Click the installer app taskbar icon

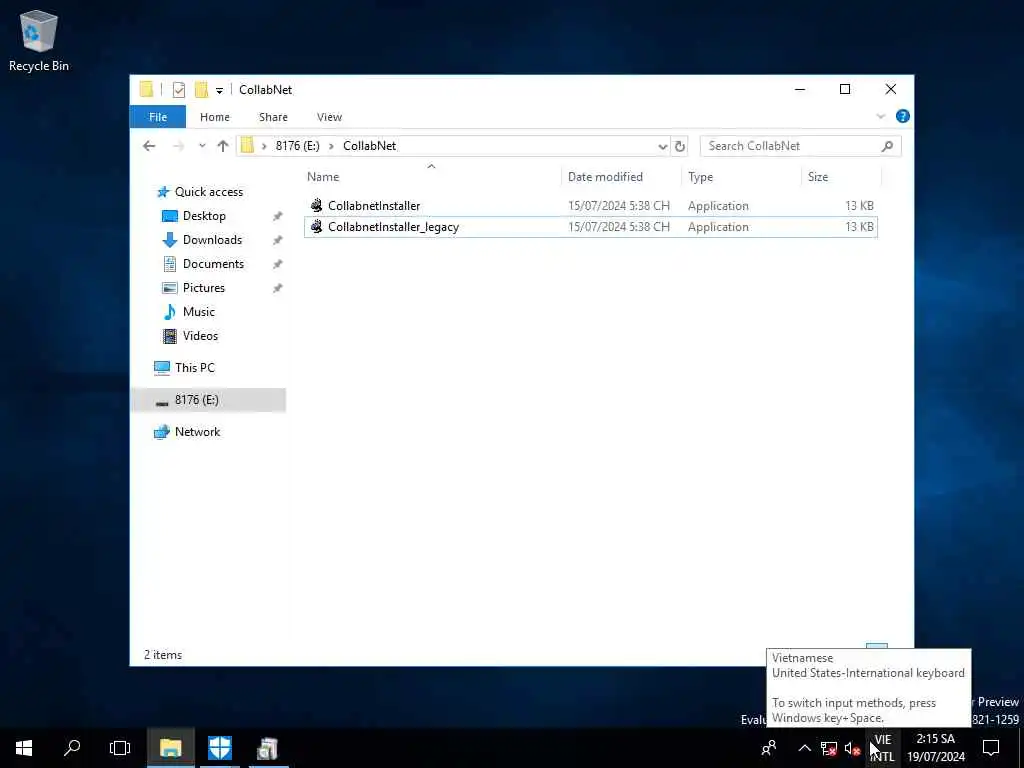(267, 748)
